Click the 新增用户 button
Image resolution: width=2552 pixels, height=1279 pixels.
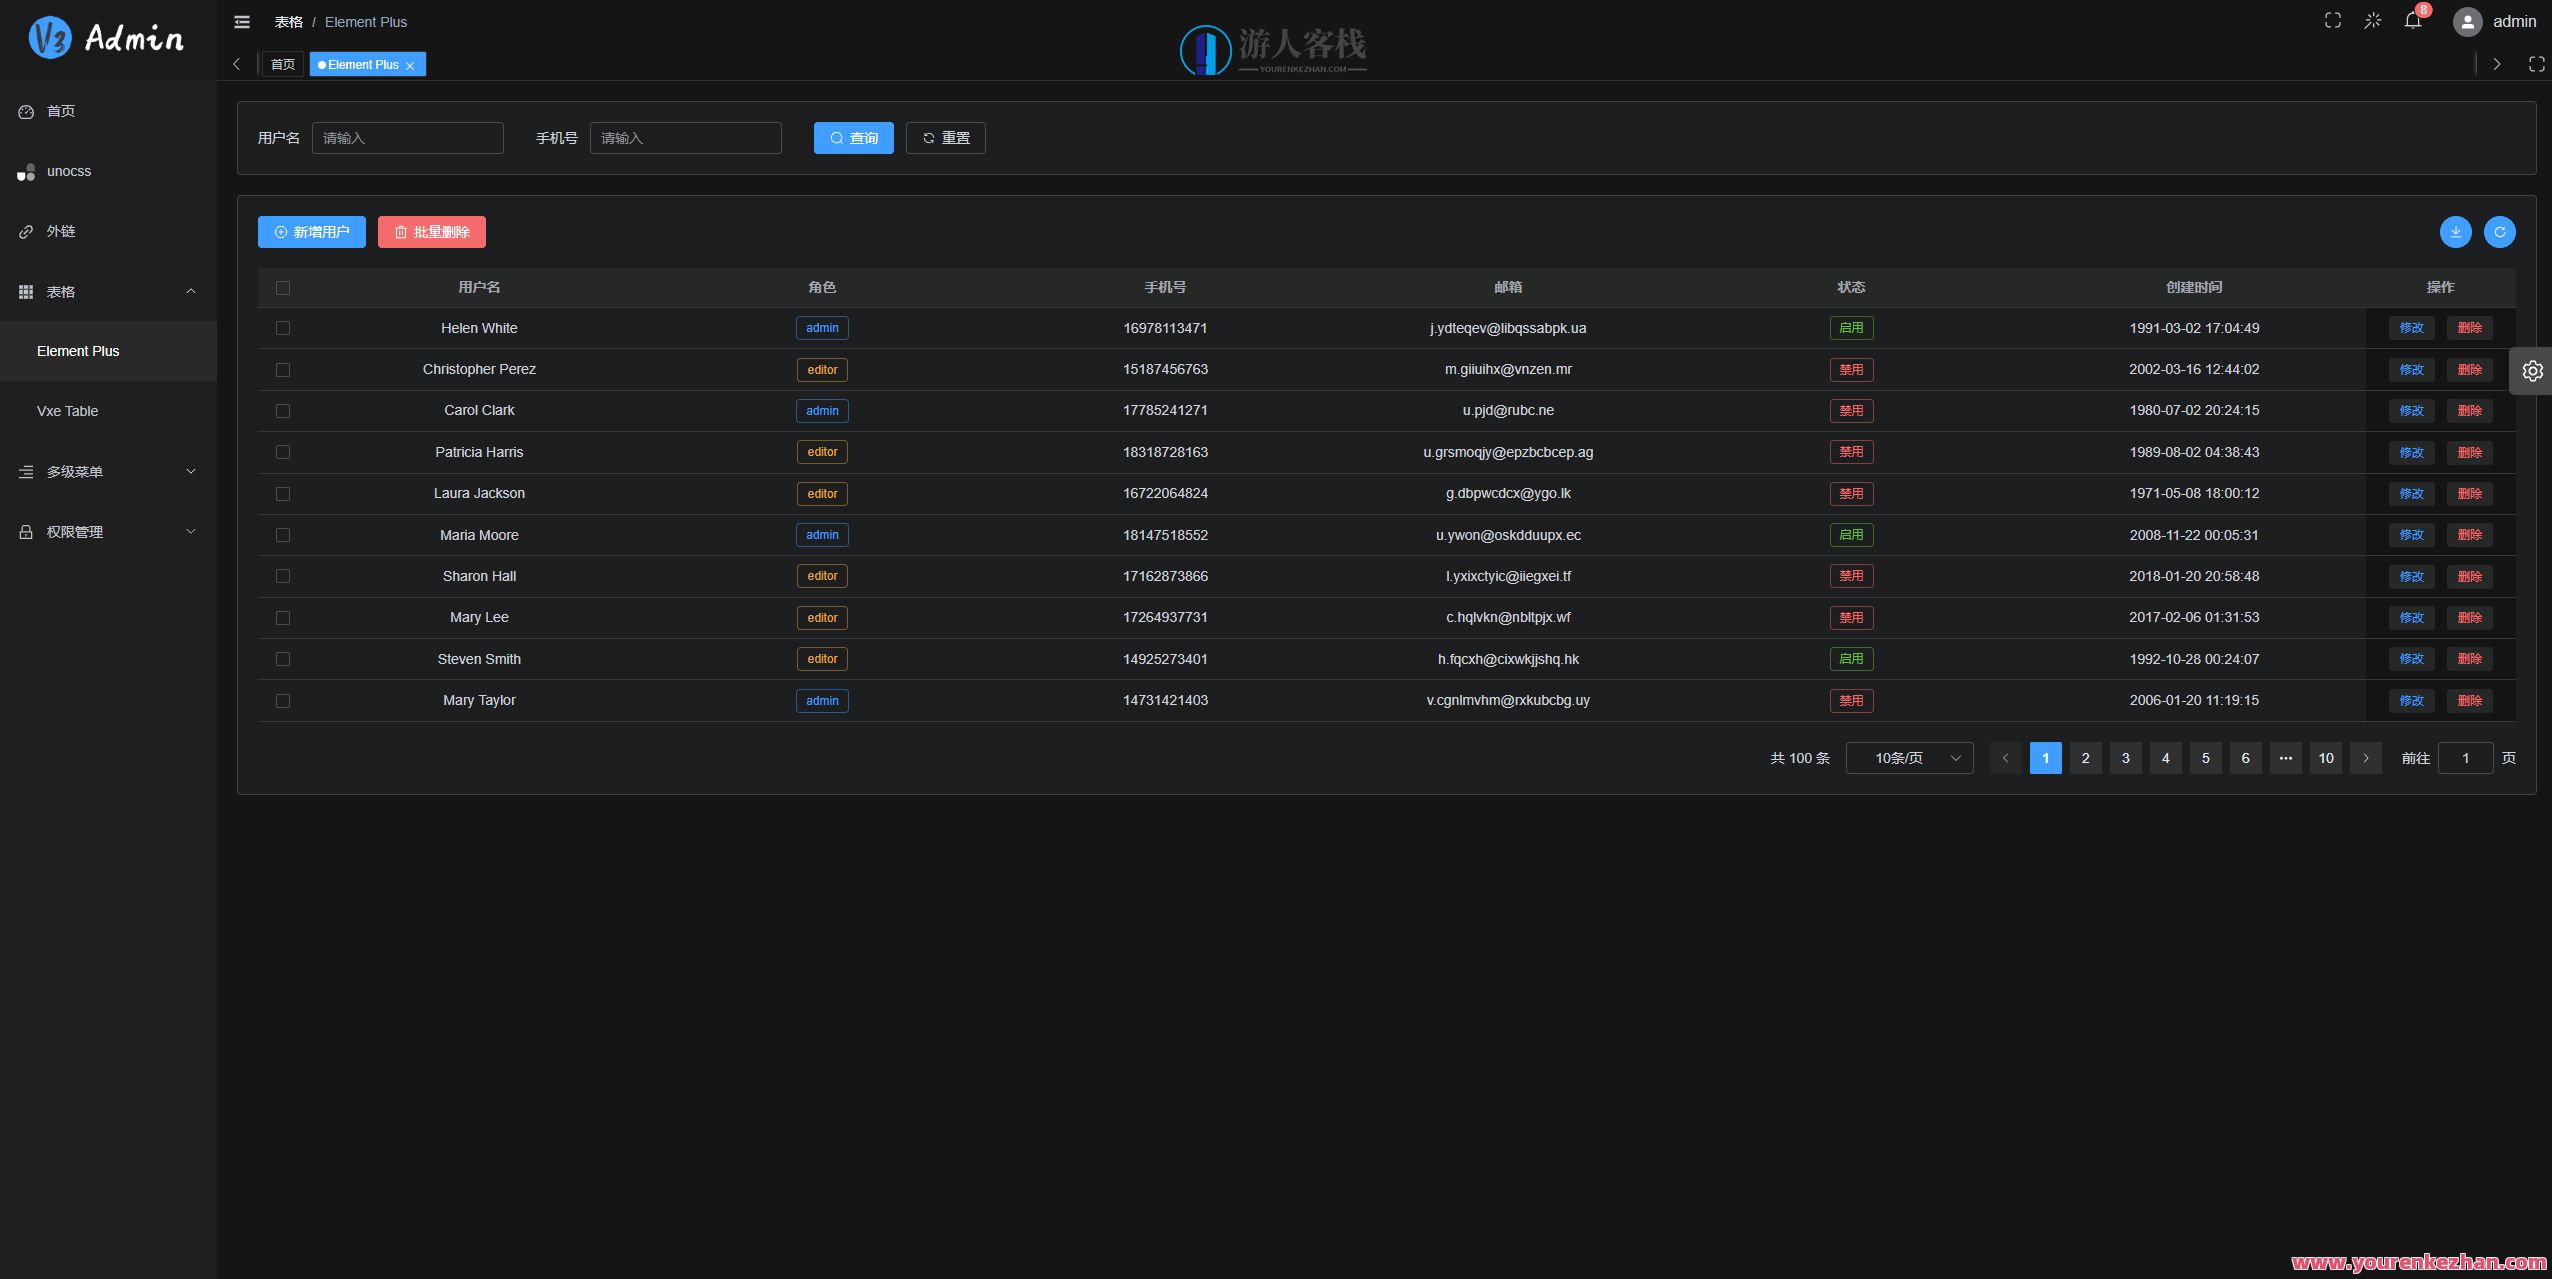tap(311, 231)
